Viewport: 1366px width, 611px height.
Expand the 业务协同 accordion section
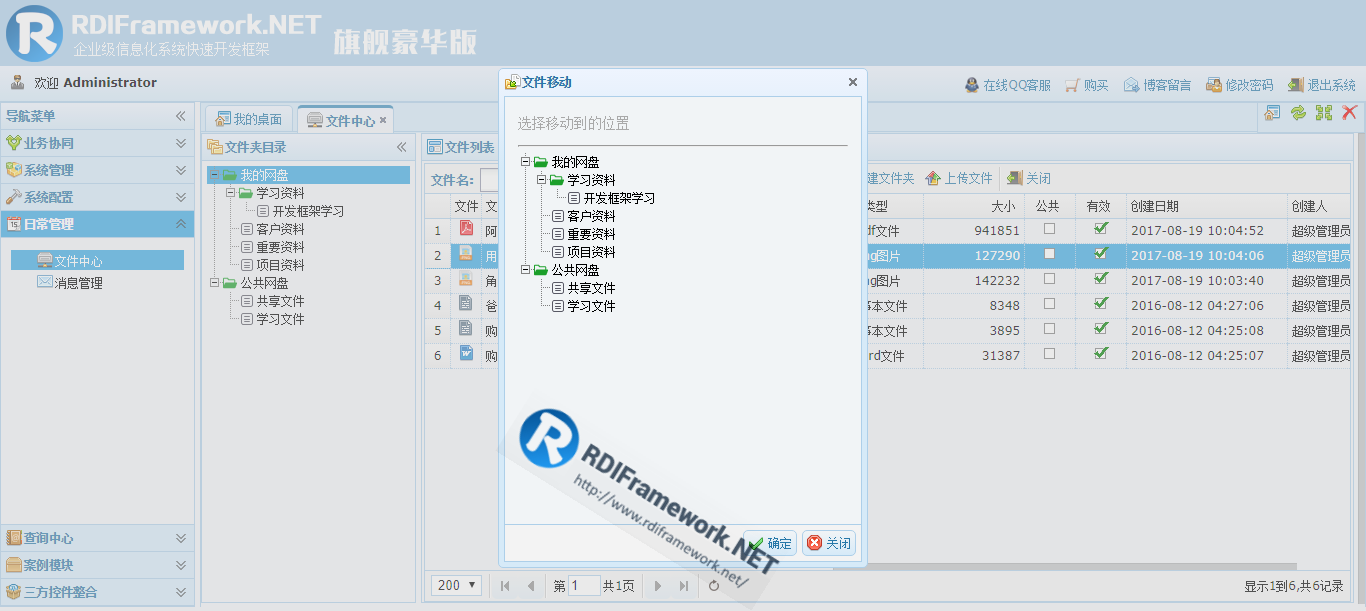181,143
